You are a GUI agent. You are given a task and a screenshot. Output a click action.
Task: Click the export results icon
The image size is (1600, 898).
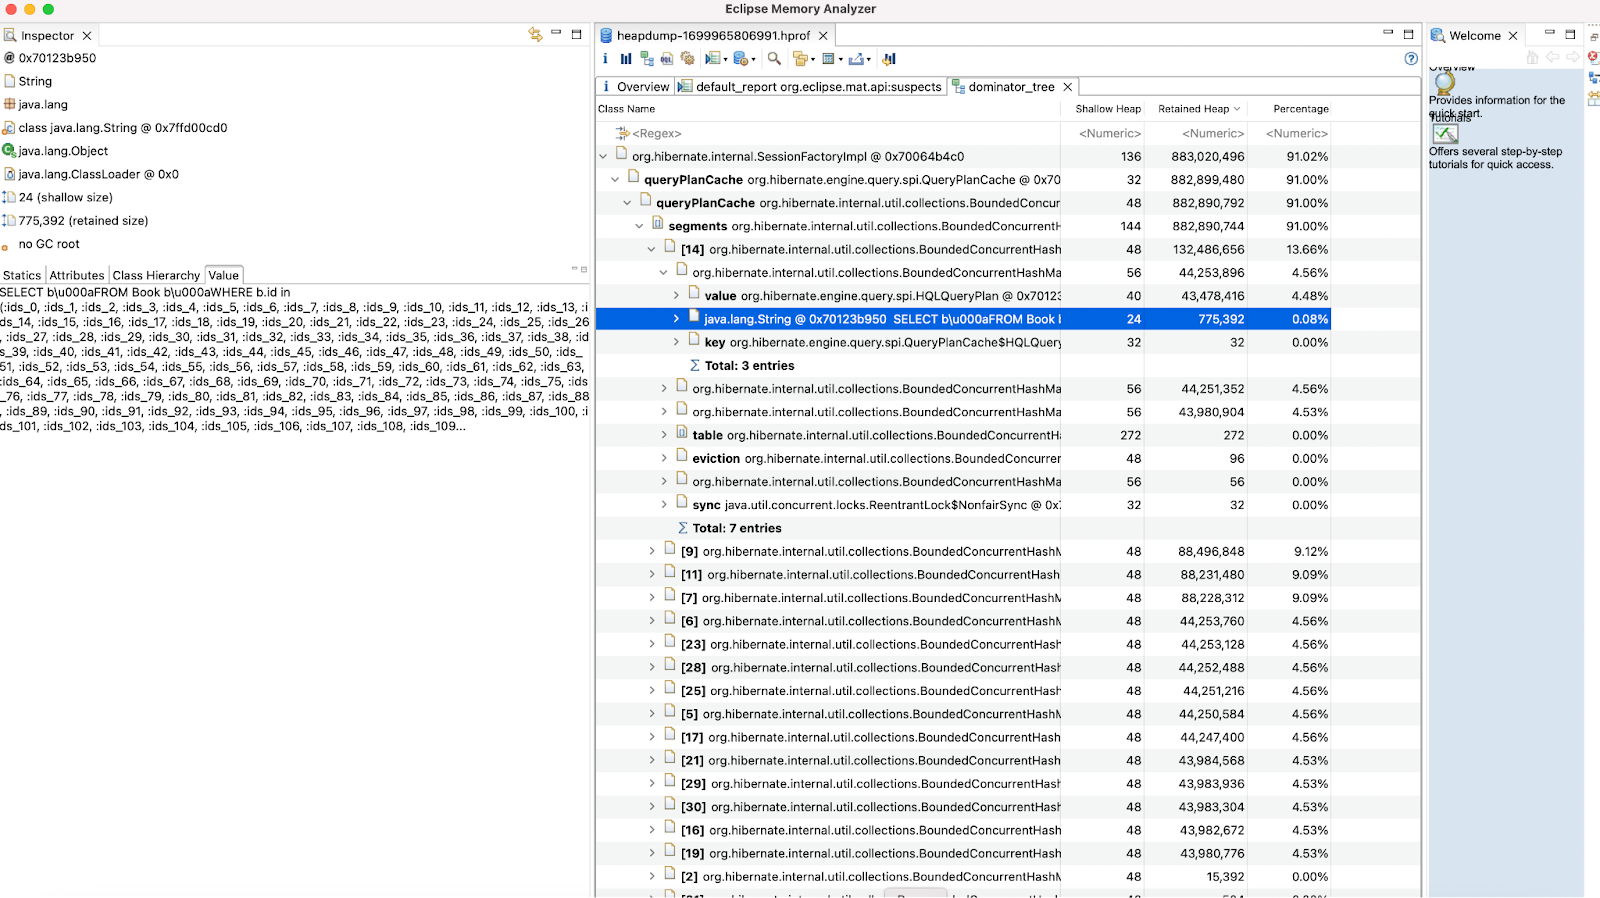[856, 59]
